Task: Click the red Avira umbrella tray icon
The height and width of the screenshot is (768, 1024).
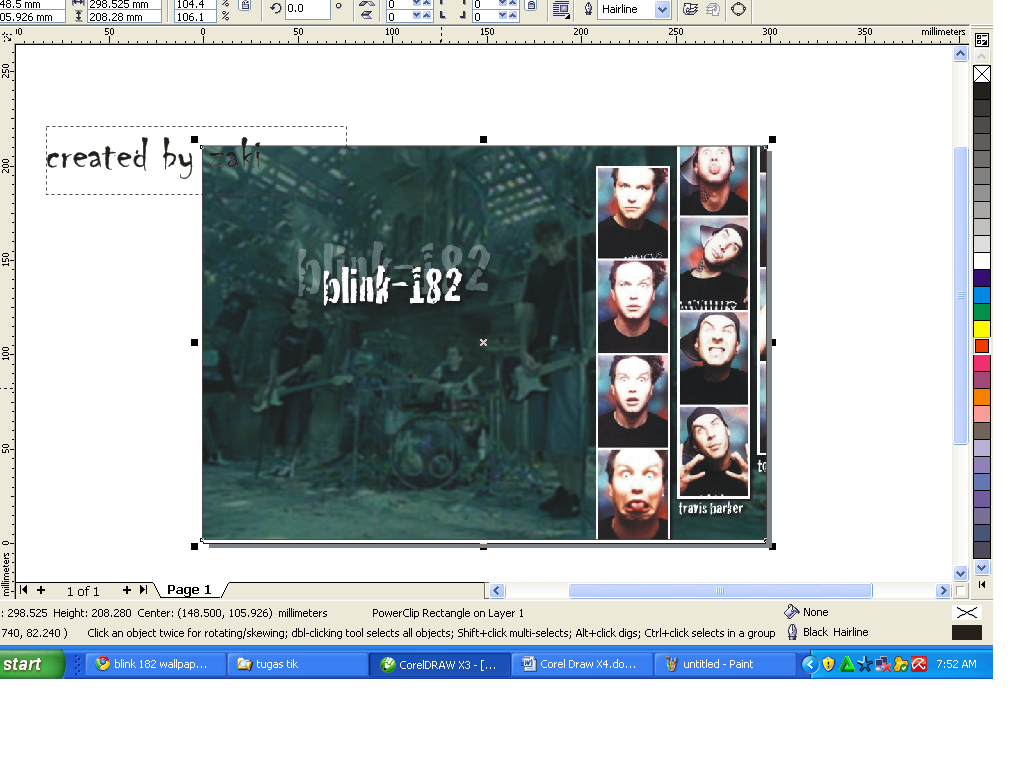Action: click(x=919, y=664)
